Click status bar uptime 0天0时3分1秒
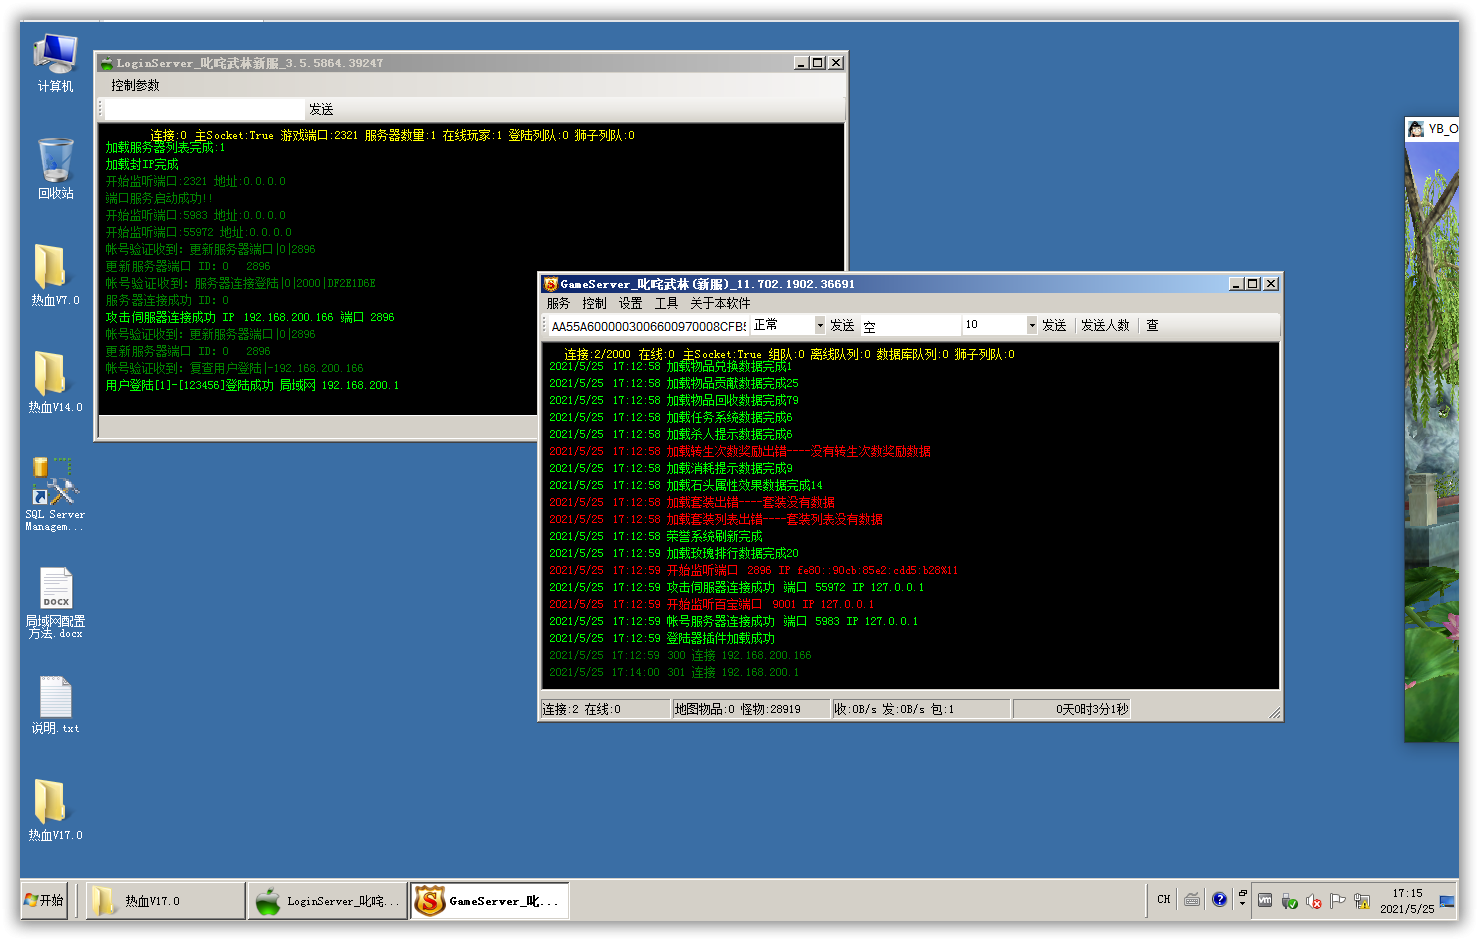1479x941 pixels. click(x=1092, y=709)
